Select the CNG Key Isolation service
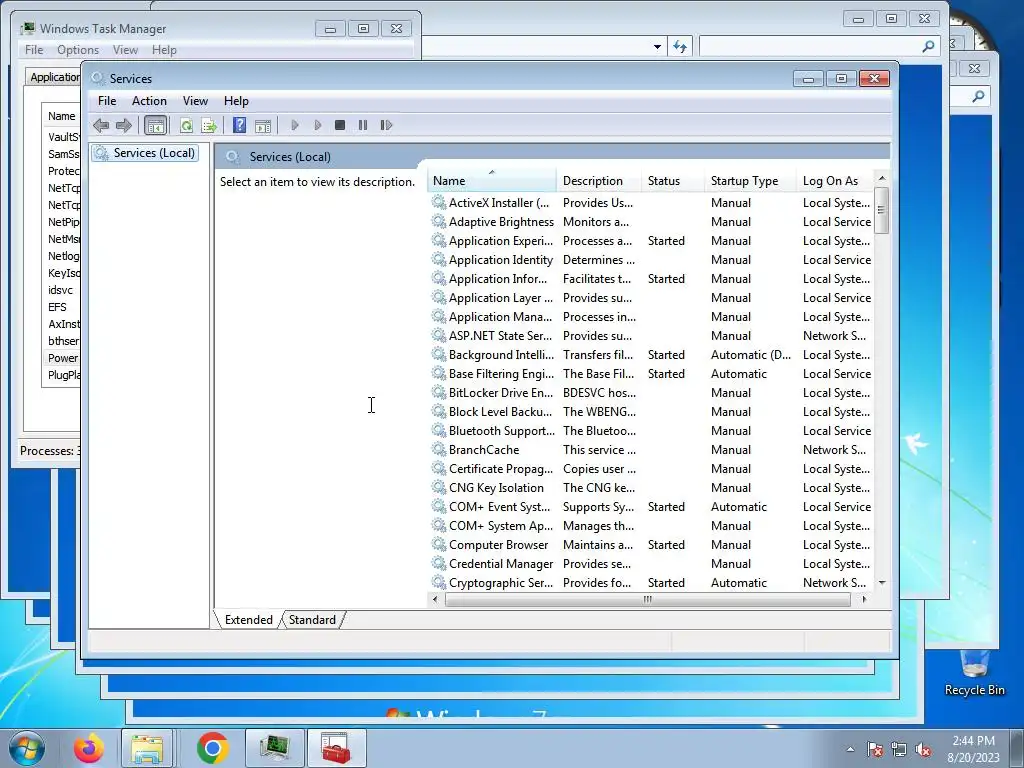Viewport: 1024px width, 768px height. coord(651,488)
